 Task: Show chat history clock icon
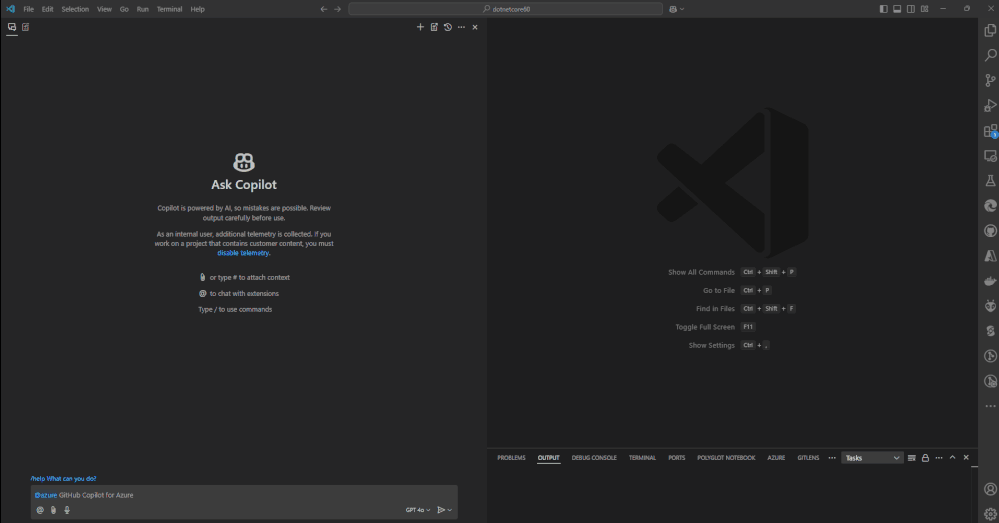(x=448, y=27)
